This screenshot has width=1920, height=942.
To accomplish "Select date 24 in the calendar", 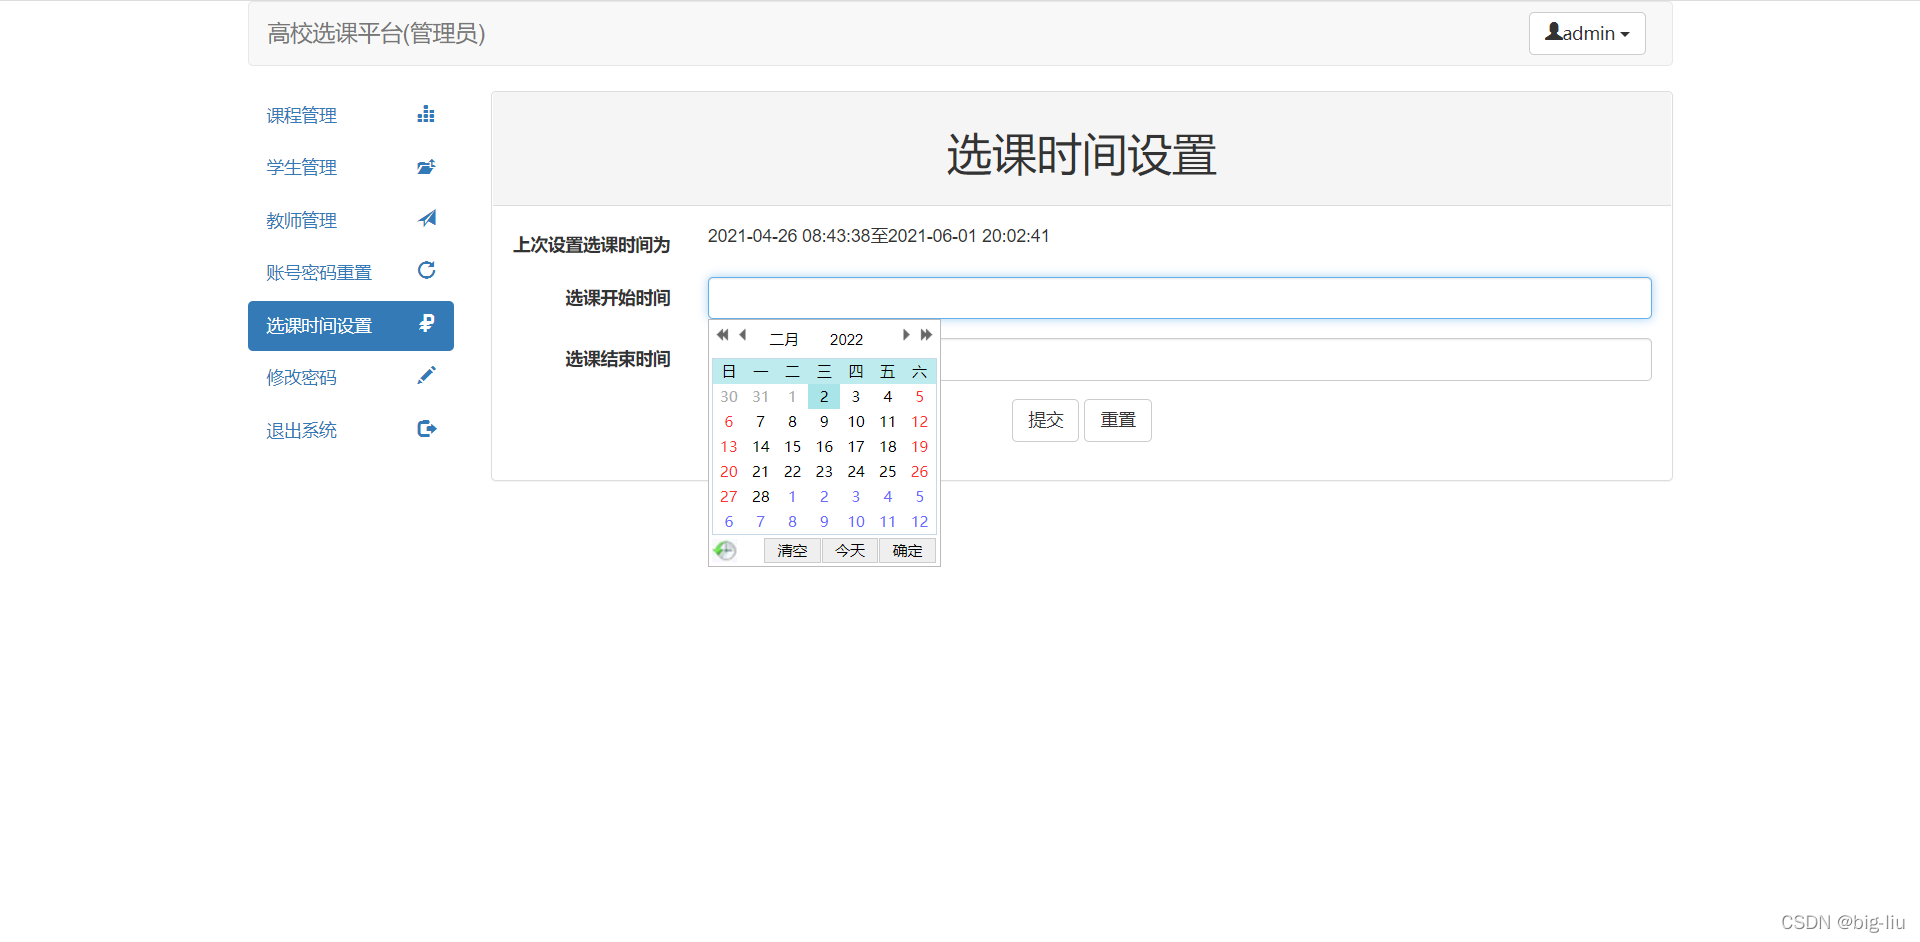I will (856, 472).
